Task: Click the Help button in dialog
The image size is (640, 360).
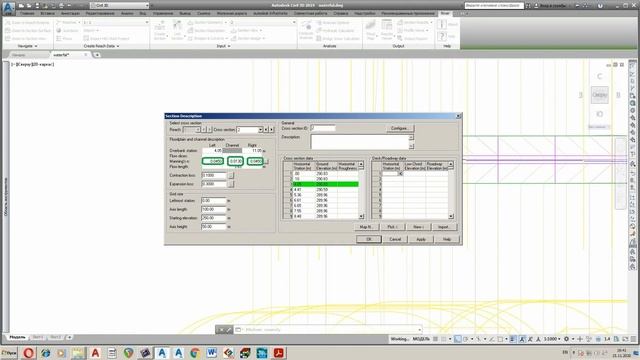Action: click(447, 239)
